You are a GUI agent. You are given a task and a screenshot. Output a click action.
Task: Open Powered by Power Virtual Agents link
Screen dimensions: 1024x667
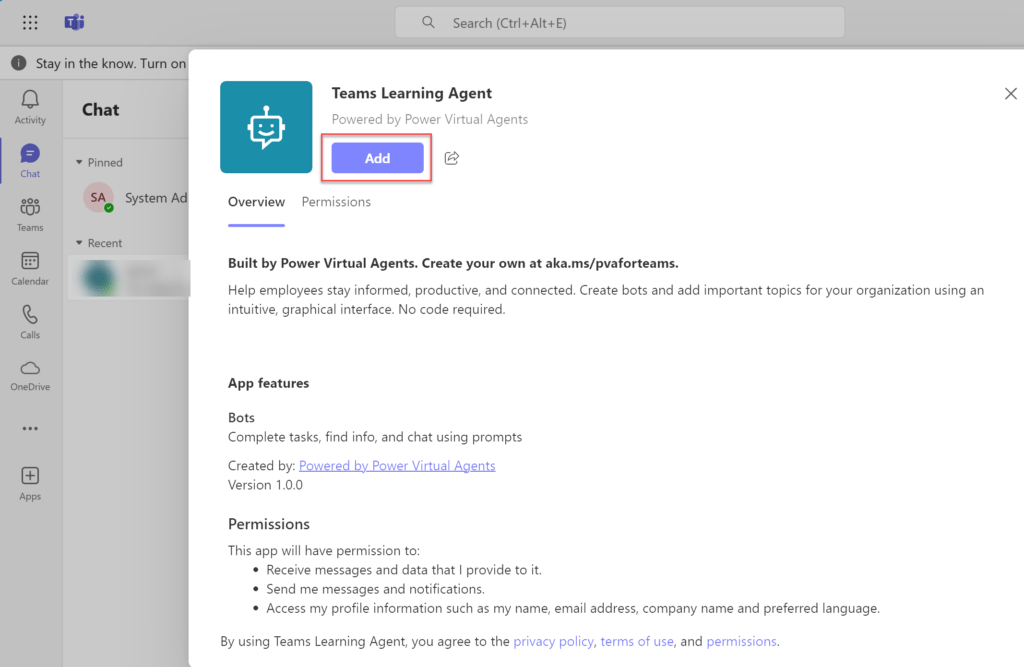tap(397, 466)
